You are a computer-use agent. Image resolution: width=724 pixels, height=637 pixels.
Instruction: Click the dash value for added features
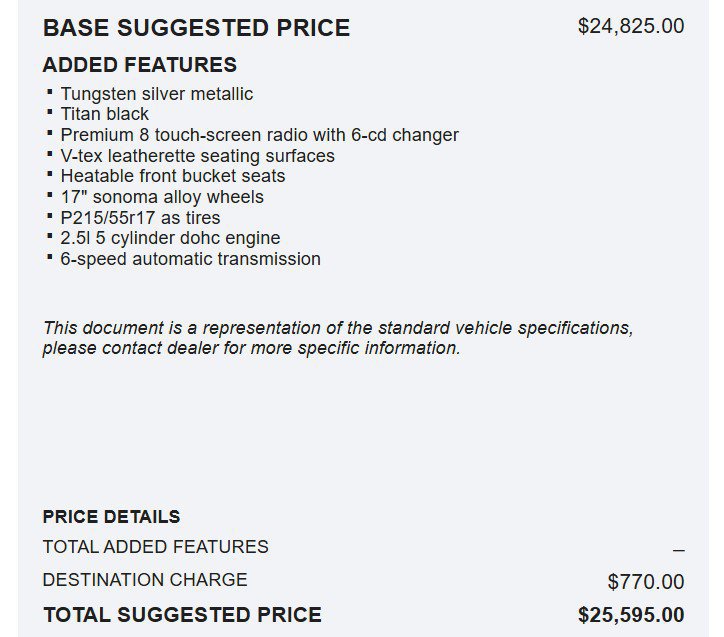678,550
